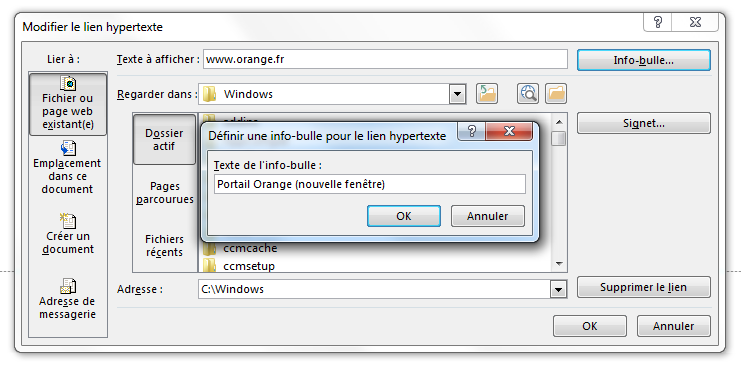Click the up one folder icon
The height and width of the screenshot is (366, 741).
coord(487,94)
